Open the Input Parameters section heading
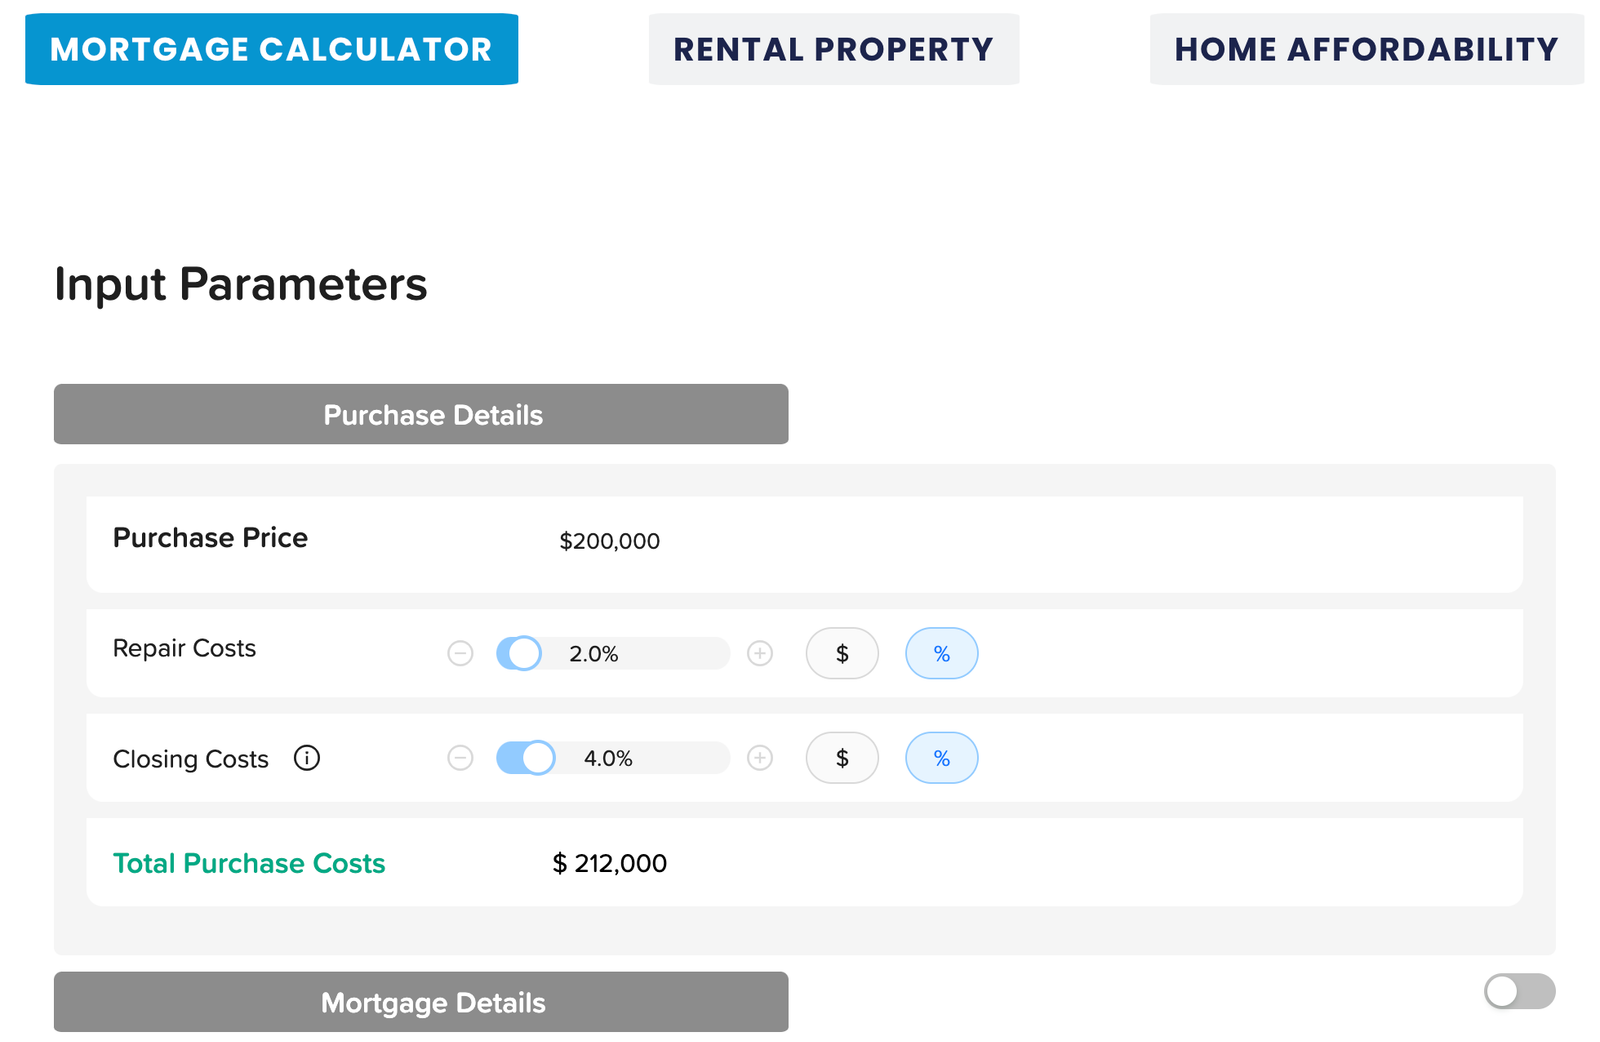 241,285
